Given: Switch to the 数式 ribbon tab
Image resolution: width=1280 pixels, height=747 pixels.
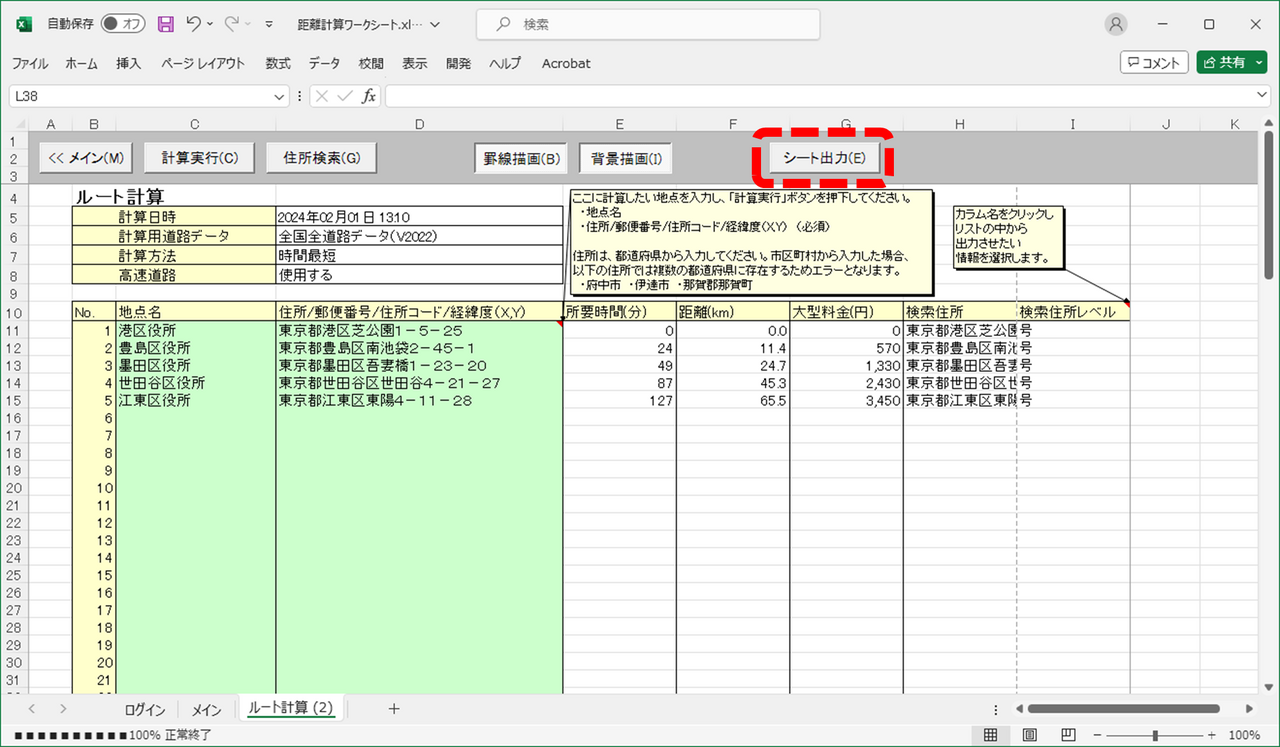Looking at the screenshot, I should click(278, 63).
